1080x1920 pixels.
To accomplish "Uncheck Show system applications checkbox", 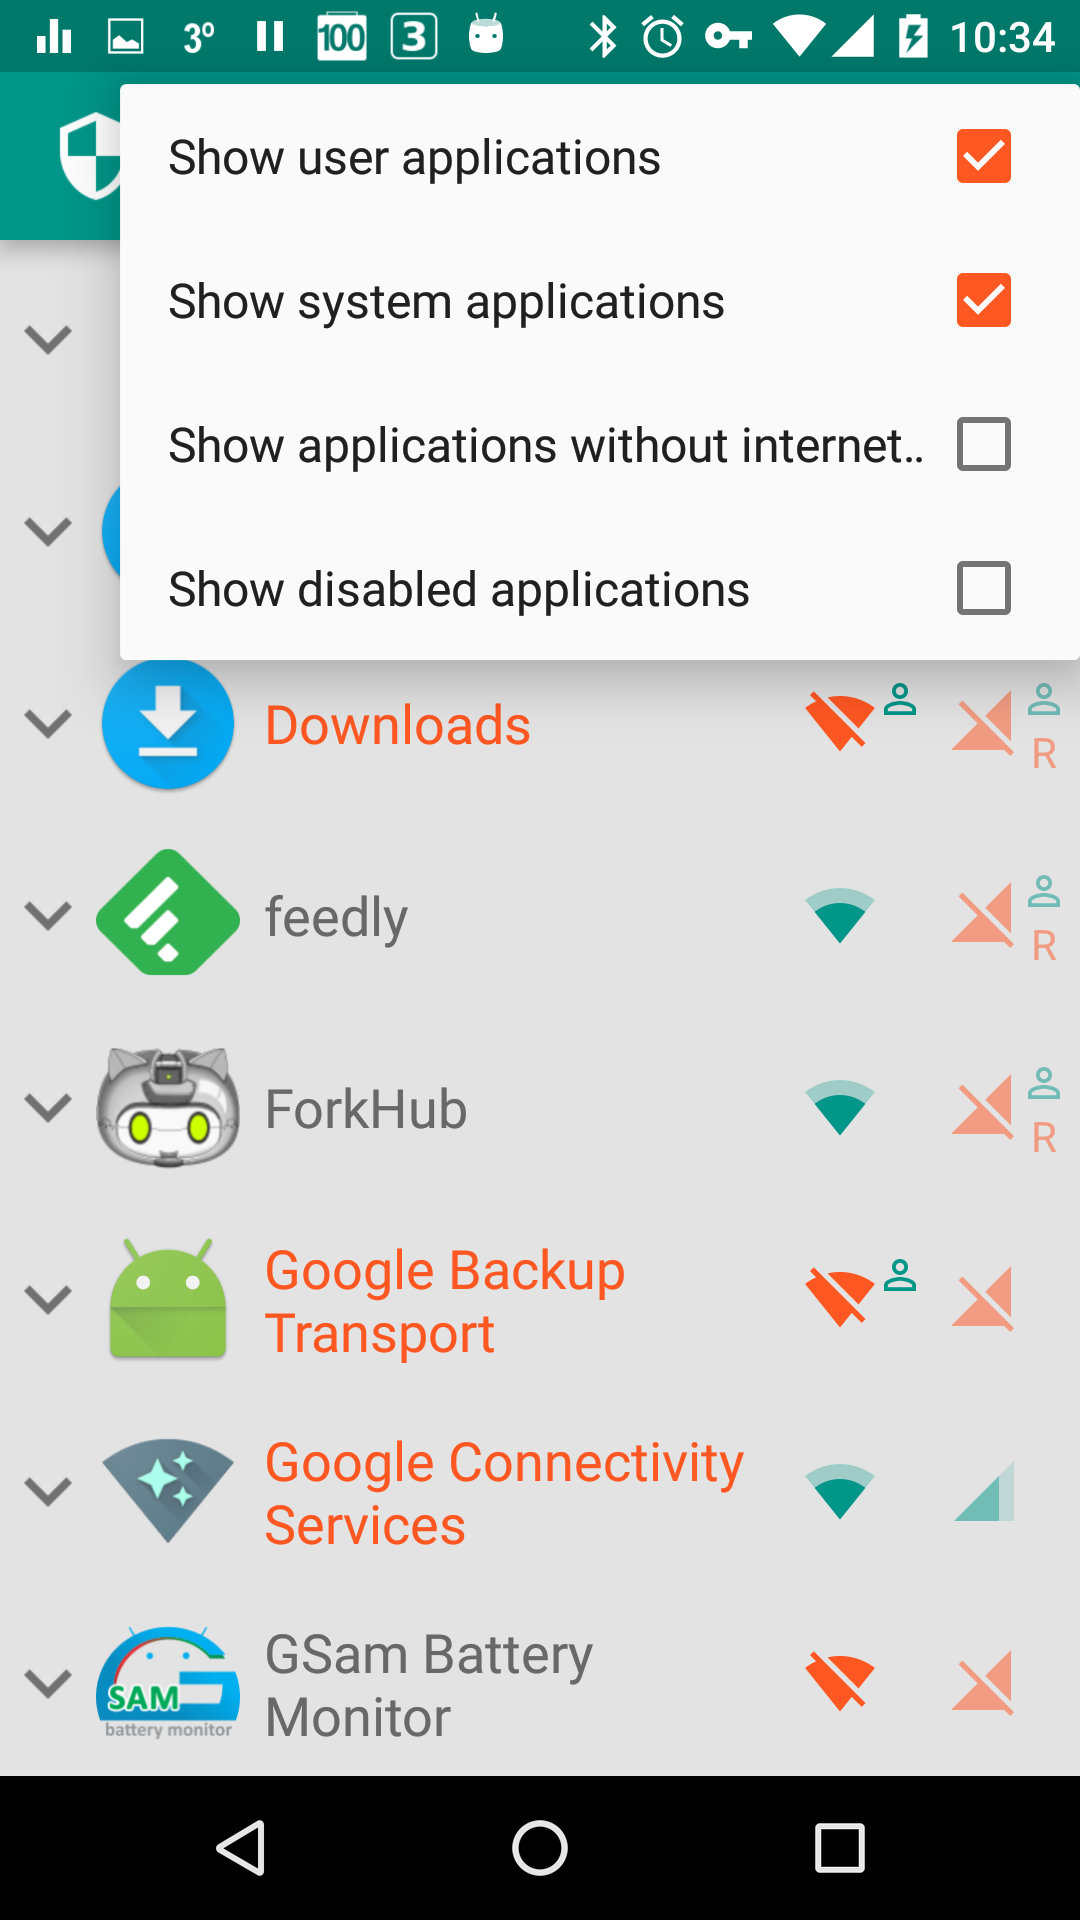I will click(x=984, y=300).
